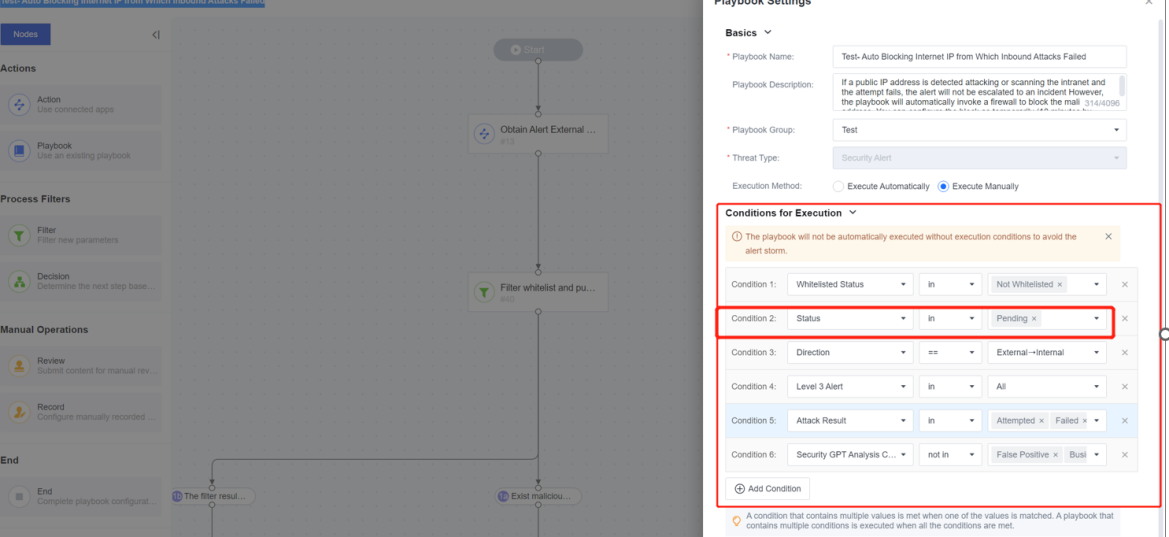1169x537 pixels.
Task: Open the External→Internal value dropdown
Action: [1047, 352]
